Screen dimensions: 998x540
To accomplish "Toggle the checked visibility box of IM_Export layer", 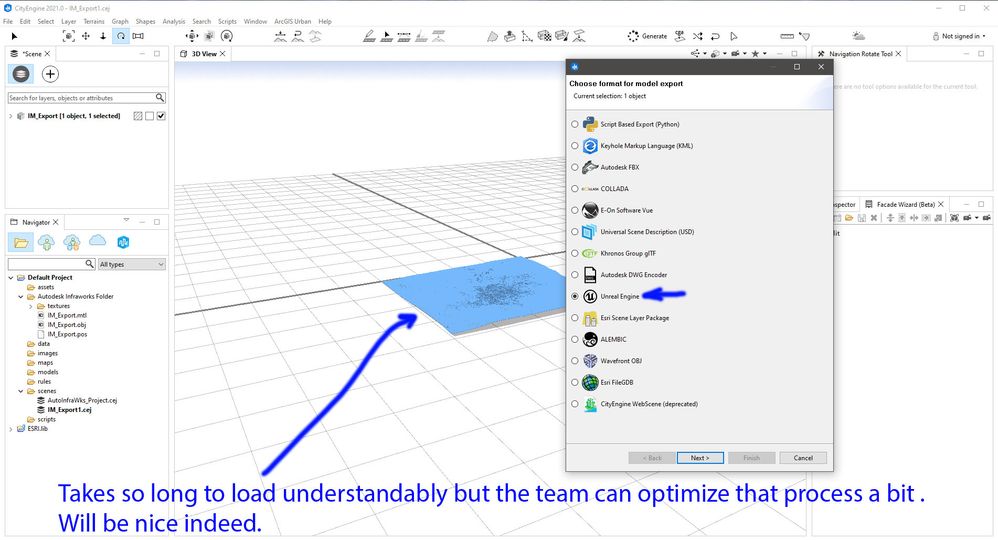I will [161, 116].
